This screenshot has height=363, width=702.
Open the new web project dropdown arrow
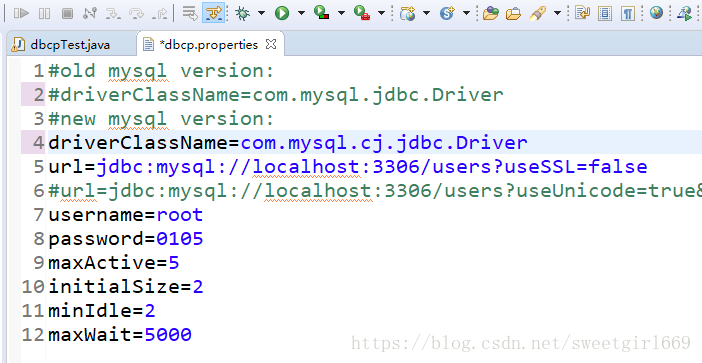427,13
